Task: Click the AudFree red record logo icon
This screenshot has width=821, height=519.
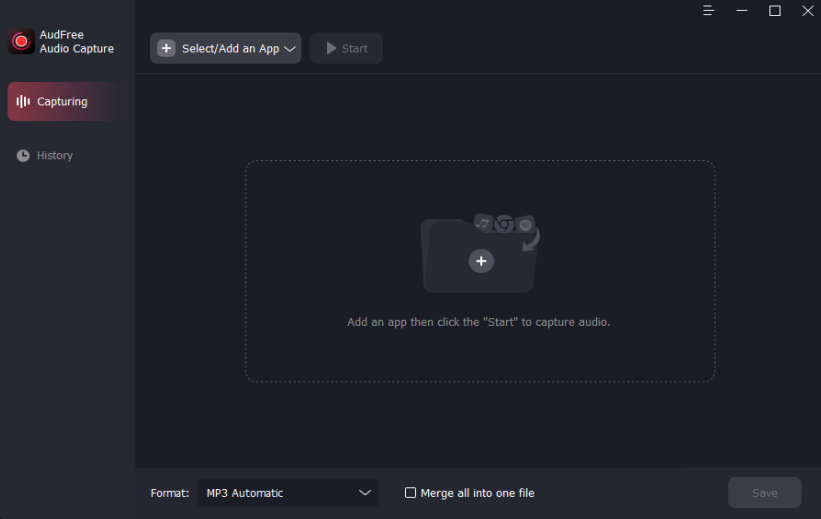Action: pyautogui.click(x=21, y=41)
